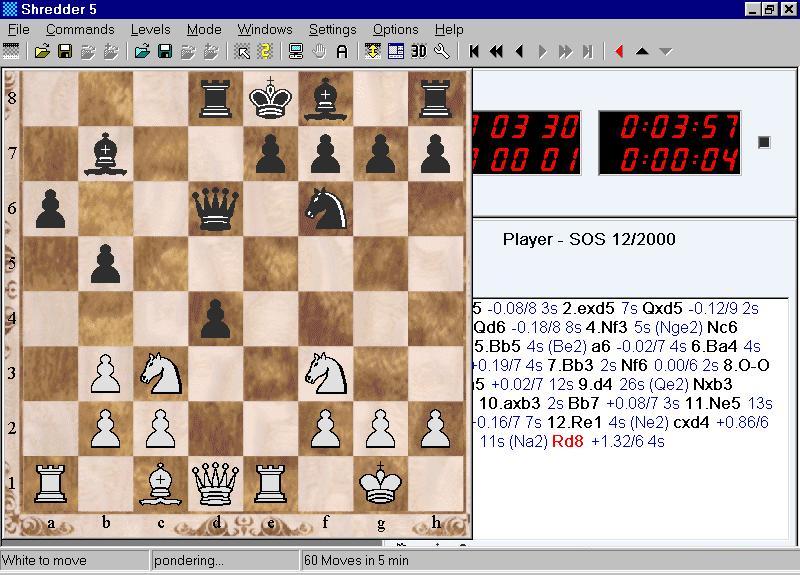800x575 pixels.
Task: Click the first yellow open folder icon
Action: (42, 51)
